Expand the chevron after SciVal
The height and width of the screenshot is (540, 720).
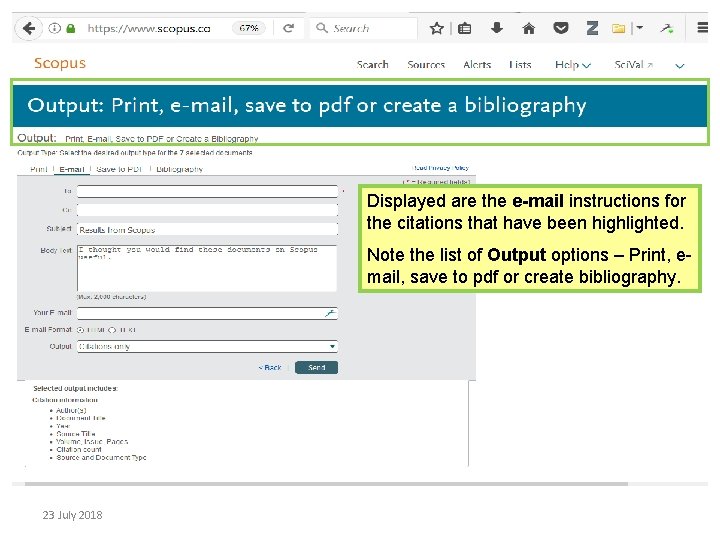click(x=680, y=66)
